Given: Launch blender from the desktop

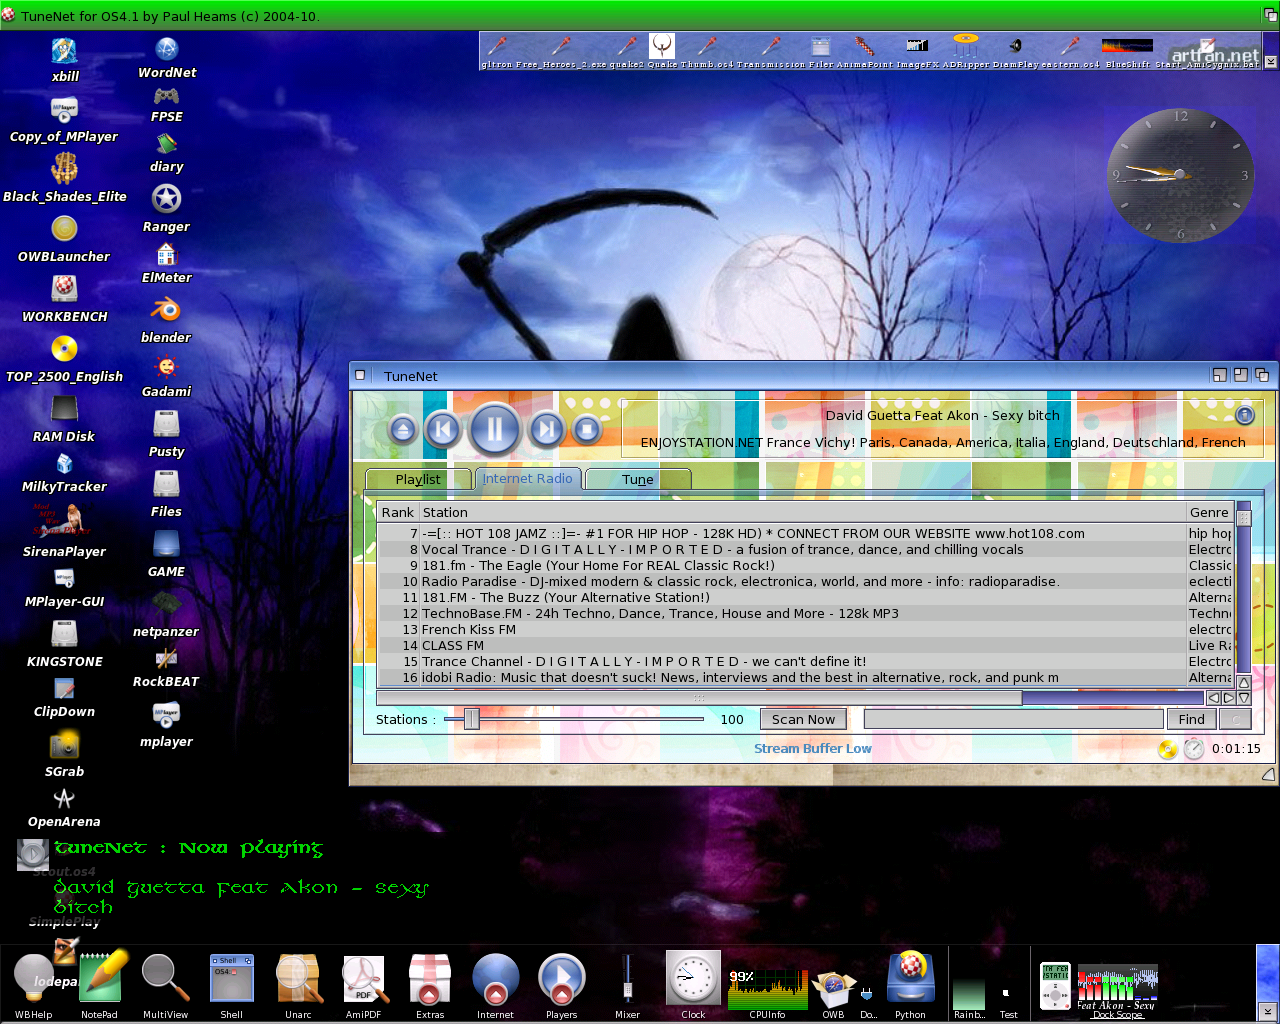Looking at the screenshot, I should click(166, 320).
